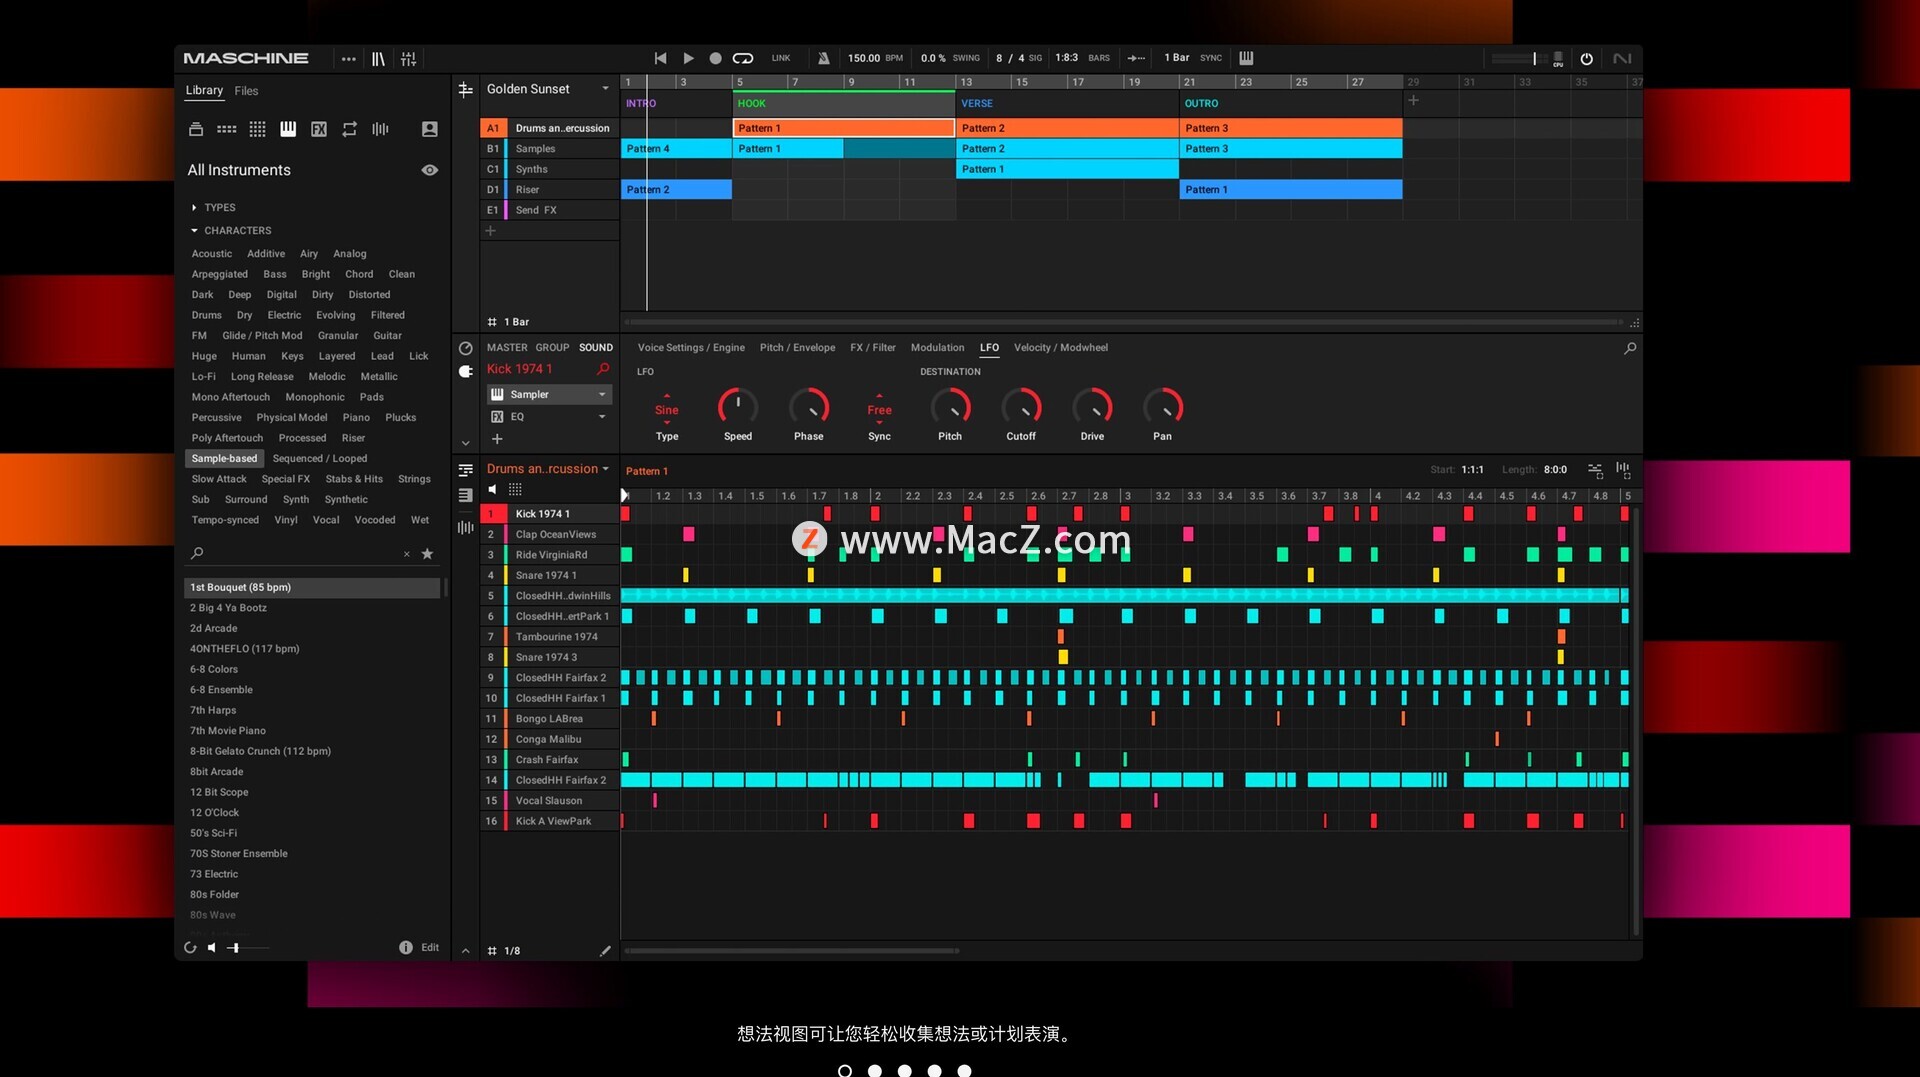Click the record button in transport

pos(715,58)
